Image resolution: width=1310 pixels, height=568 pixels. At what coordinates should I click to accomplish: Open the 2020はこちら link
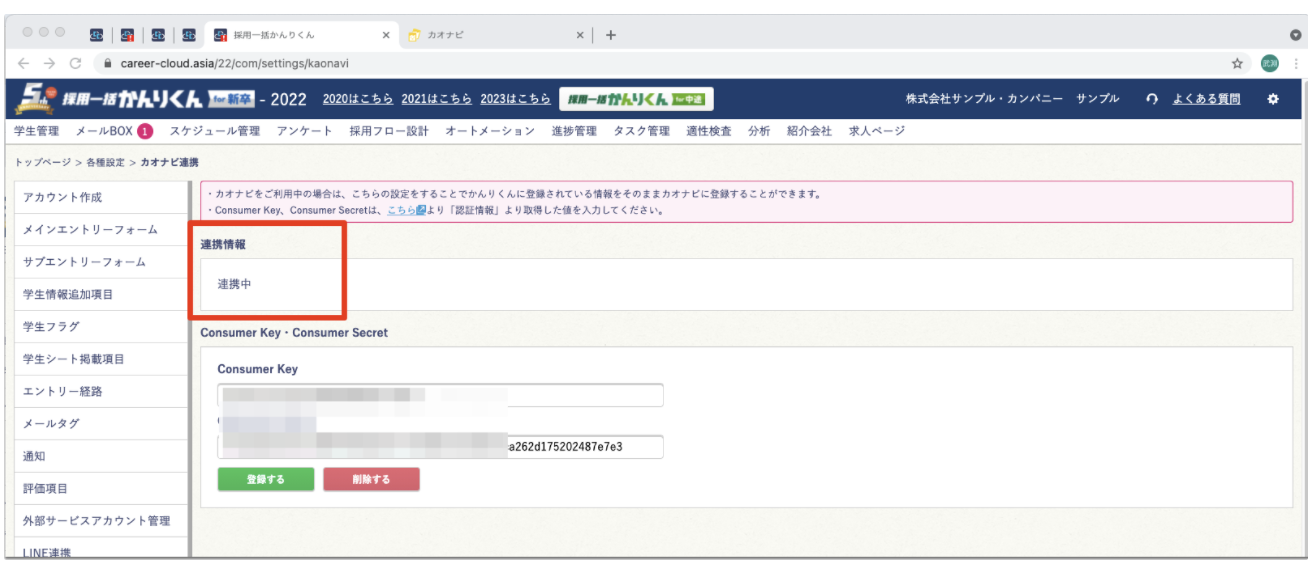358,99
